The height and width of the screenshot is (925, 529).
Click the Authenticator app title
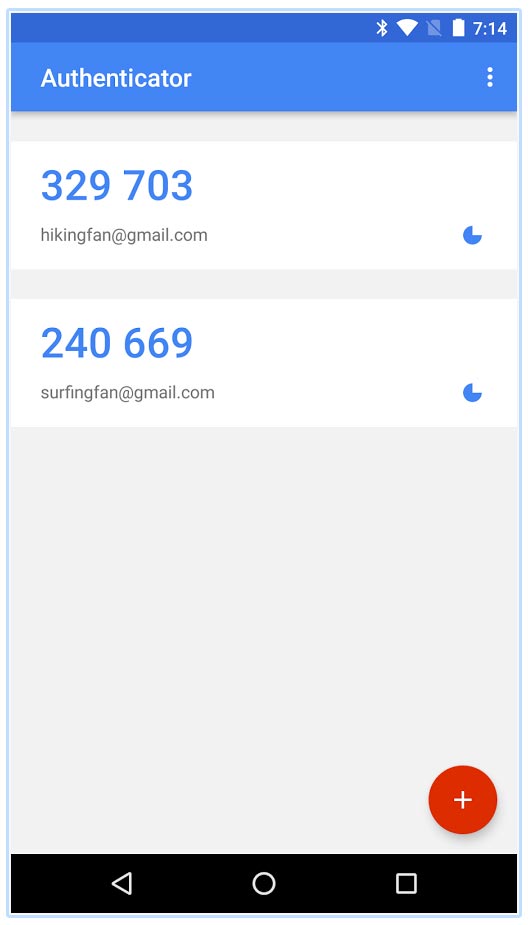click(x=116, y=78)
